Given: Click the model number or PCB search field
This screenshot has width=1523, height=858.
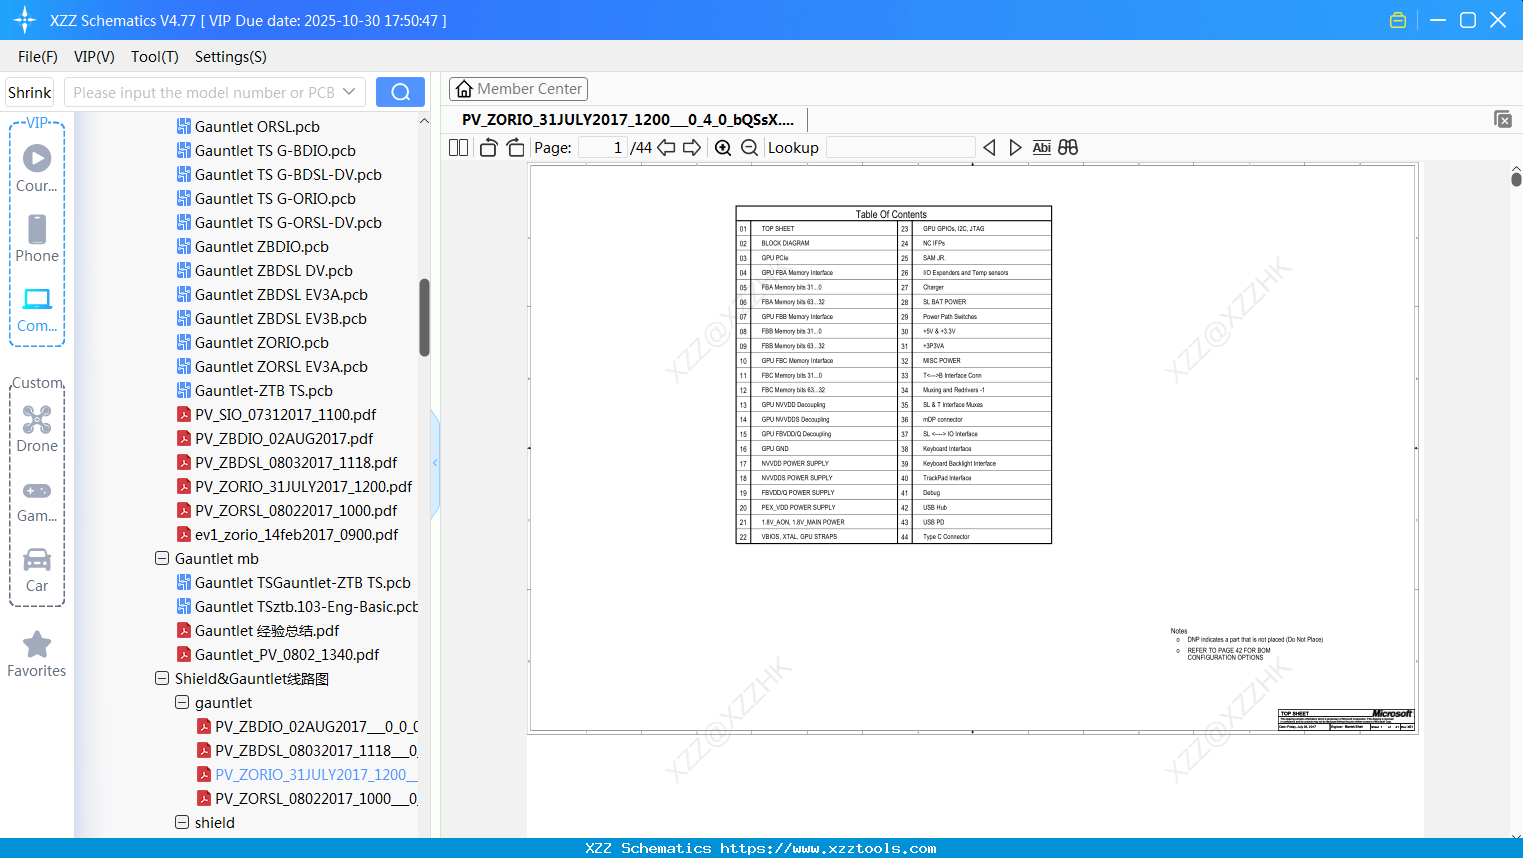Looking at the screenshot, I should [204, 92].
